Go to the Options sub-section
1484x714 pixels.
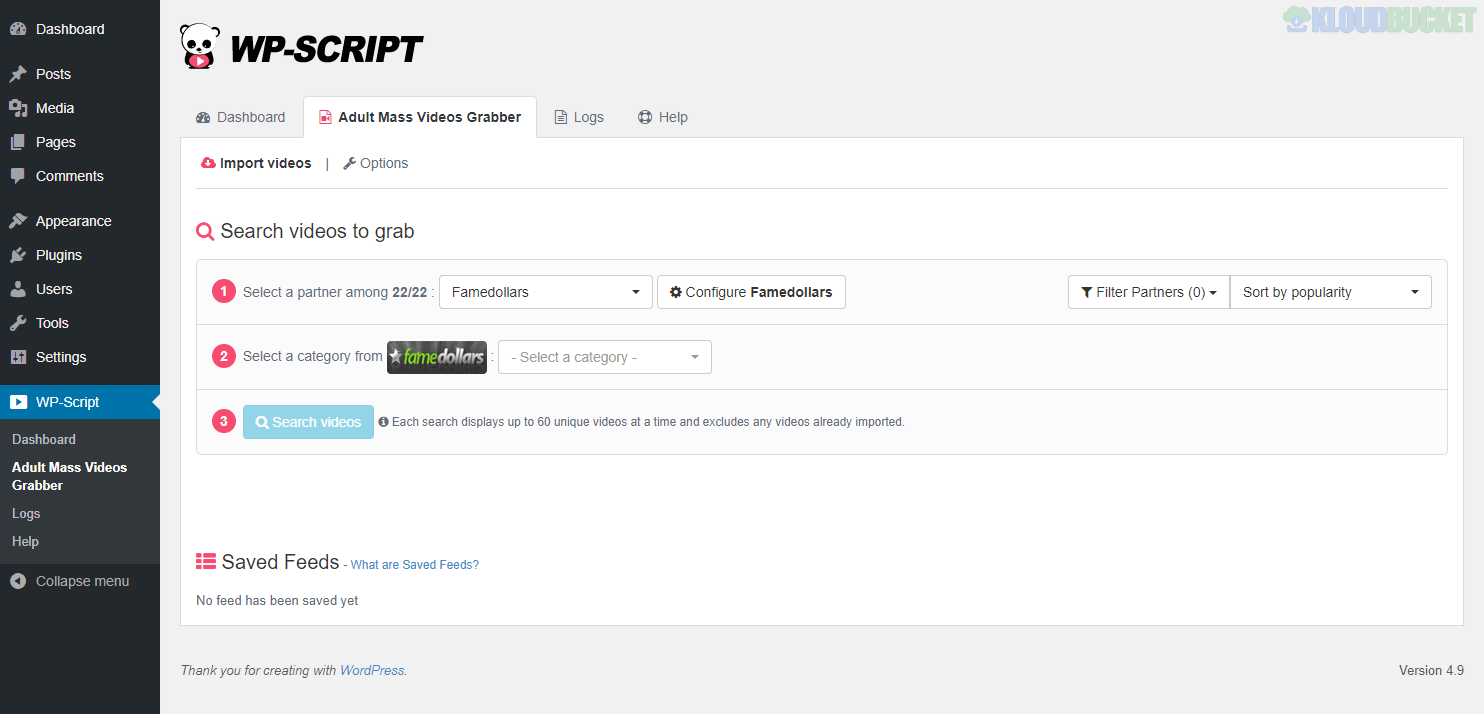coord(376,163)
